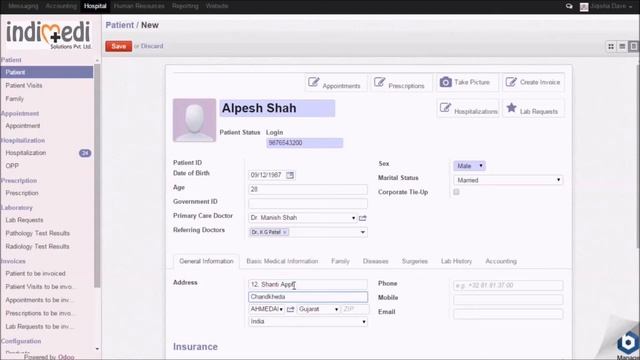Click the red Save button

118,46
